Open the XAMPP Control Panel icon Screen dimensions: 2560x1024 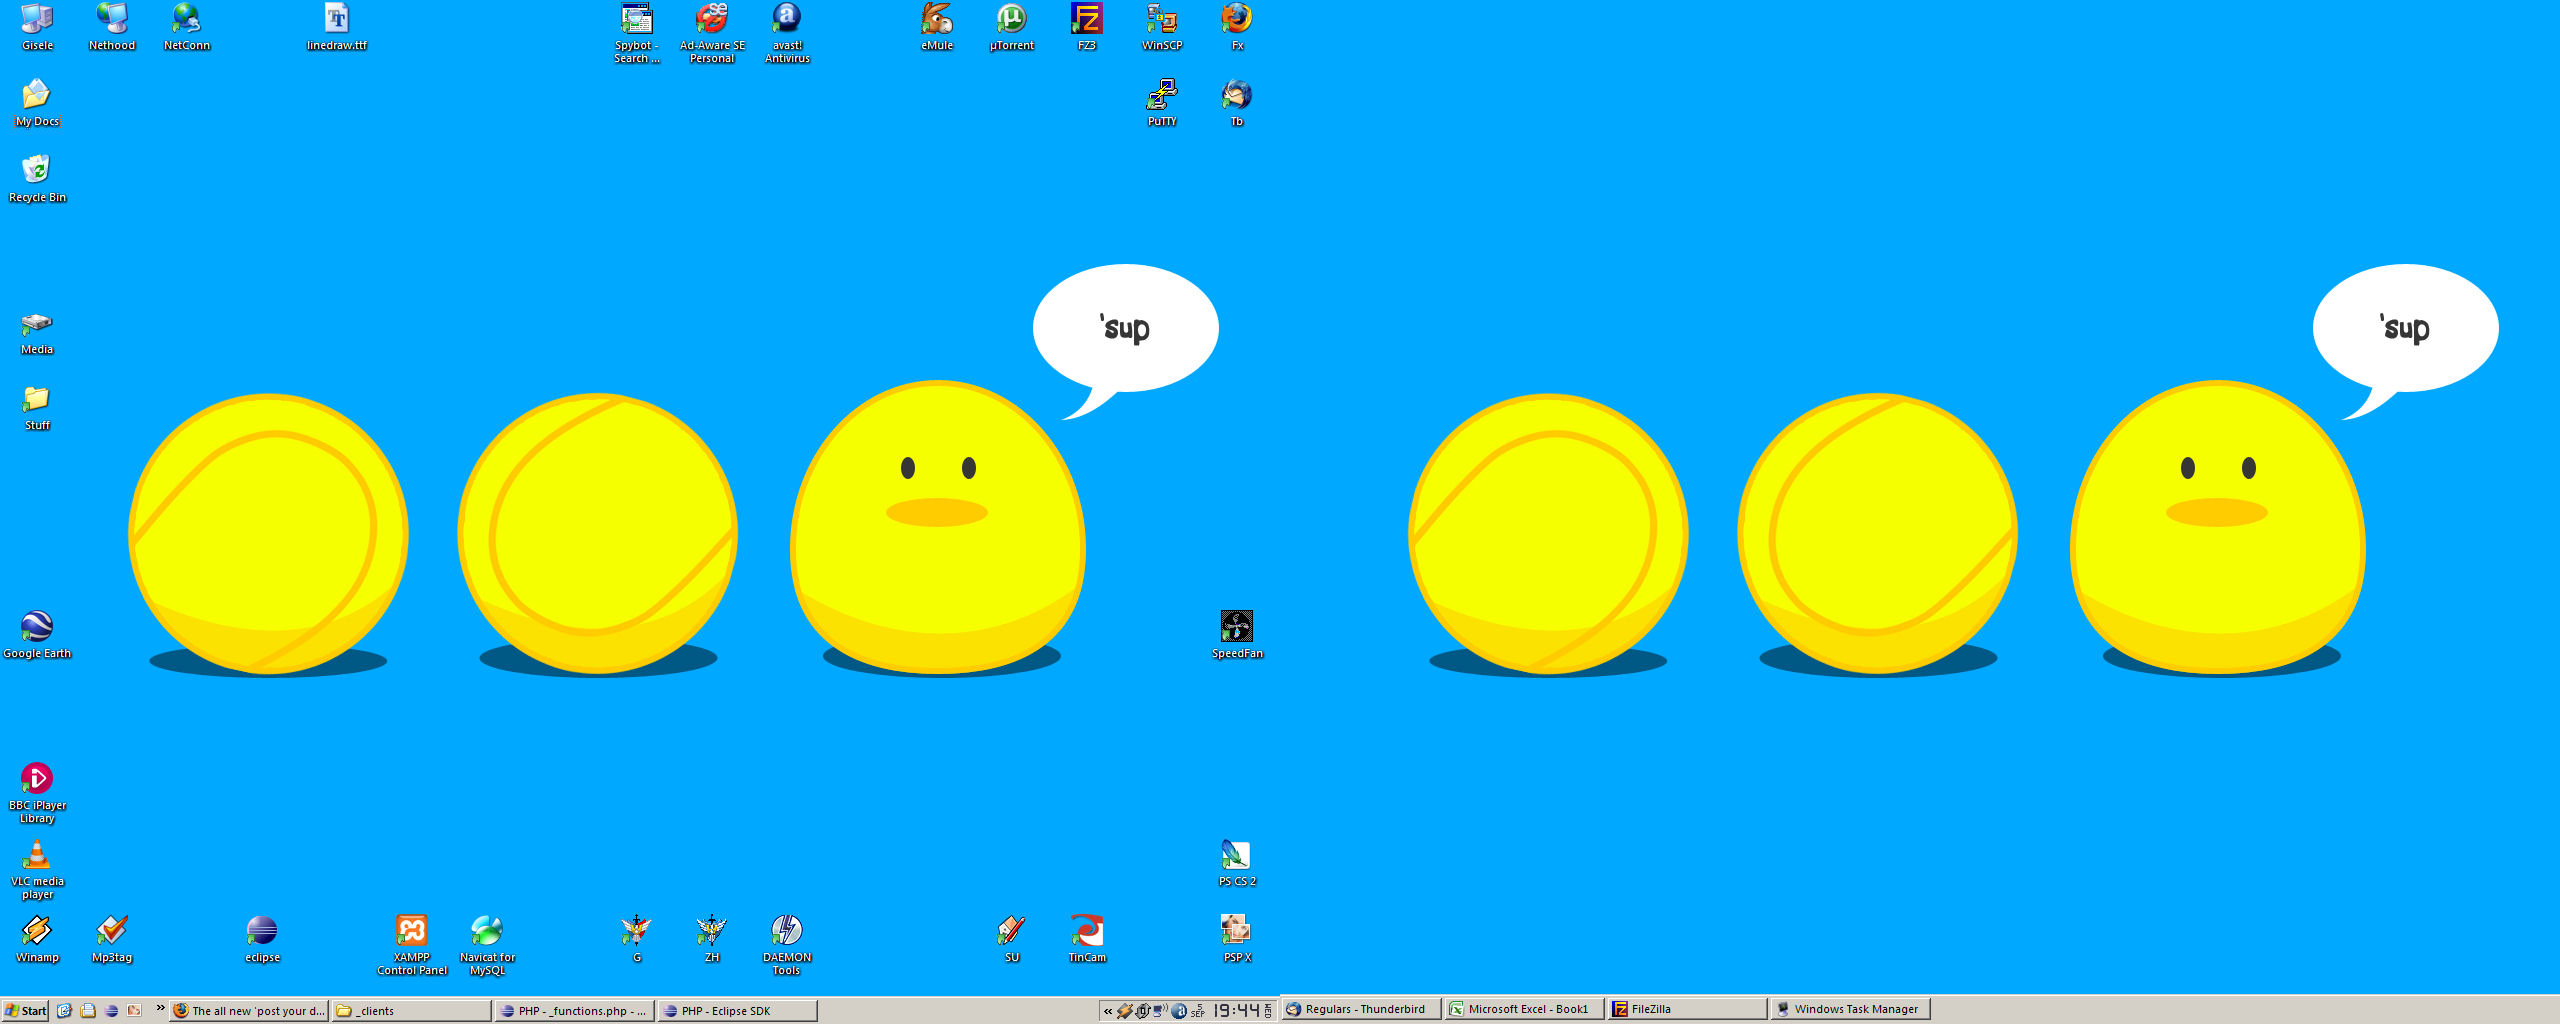click(412, 945)
